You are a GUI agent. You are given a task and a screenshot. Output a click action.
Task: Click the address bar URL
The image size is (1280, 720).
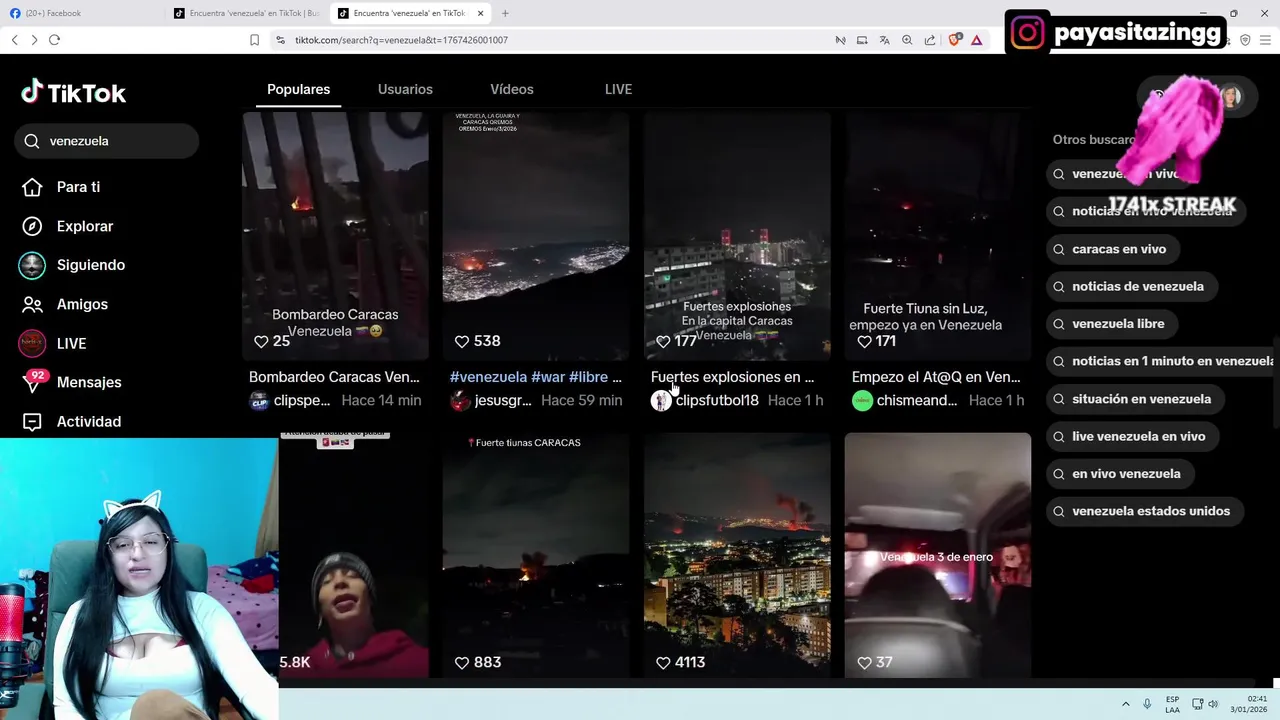coord(401,40)
